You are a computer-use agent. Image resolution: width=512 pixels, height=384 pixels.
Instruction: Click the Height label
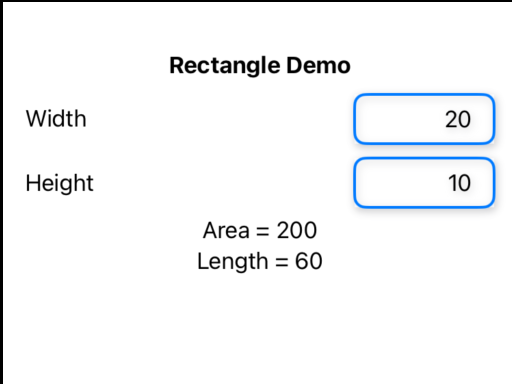[x=59, y=183]
